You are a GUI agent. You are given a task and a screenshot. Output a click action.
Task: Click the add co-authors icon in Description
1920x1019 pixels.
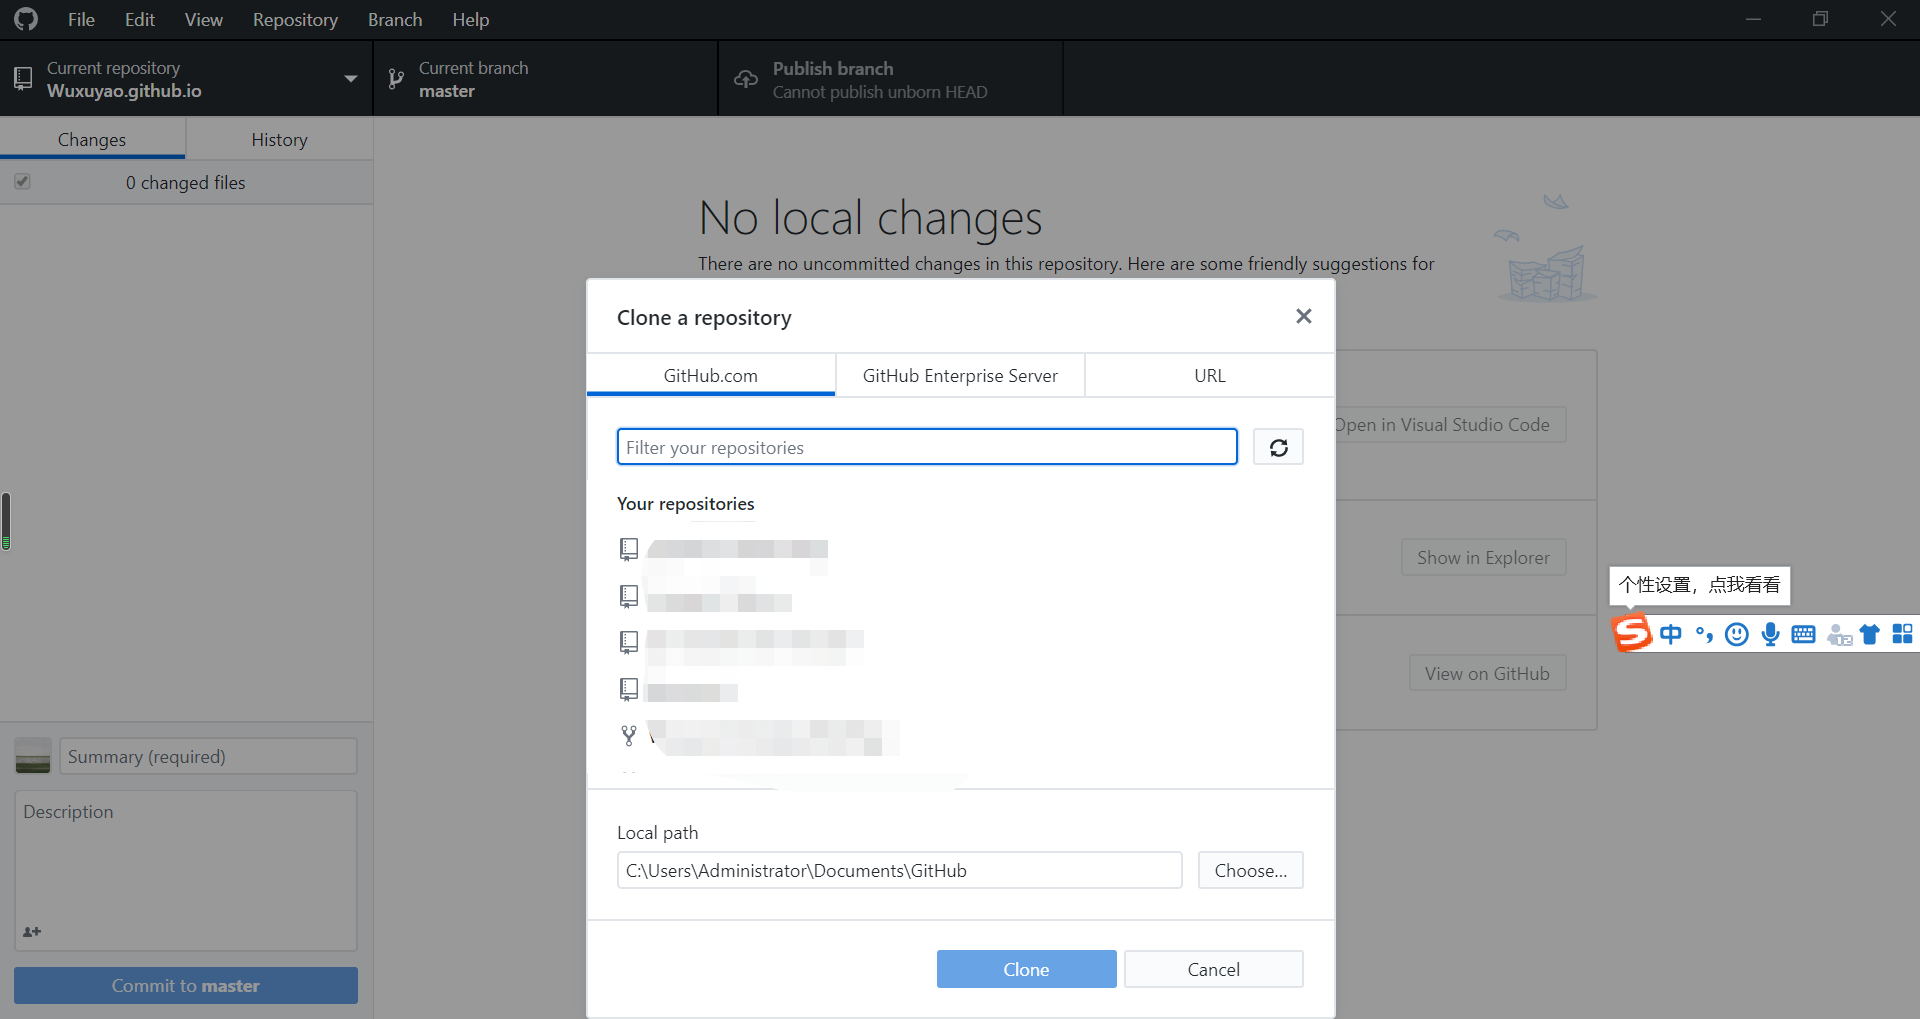[32, 931]
